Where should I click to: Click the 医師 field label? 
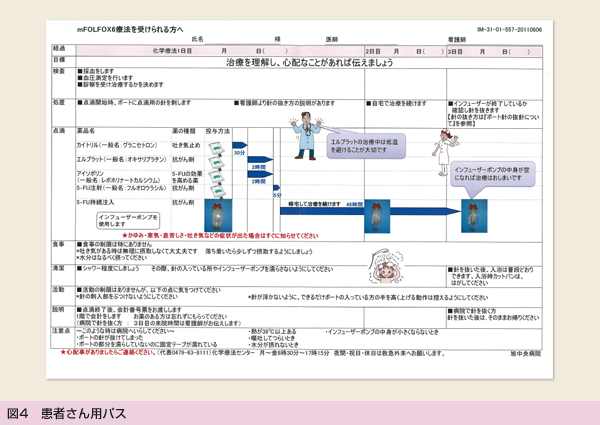click(332, 39)
